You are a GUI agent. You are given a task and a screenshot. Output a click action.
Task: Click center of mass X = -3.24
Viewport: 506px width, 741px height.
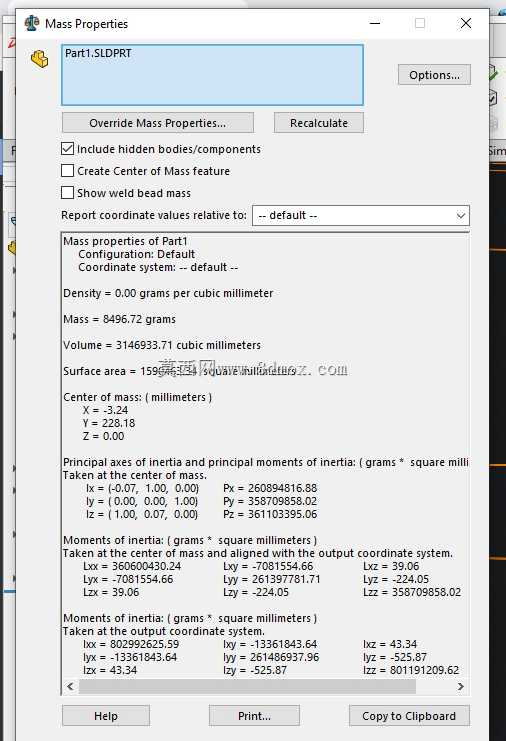click(105, 410)
